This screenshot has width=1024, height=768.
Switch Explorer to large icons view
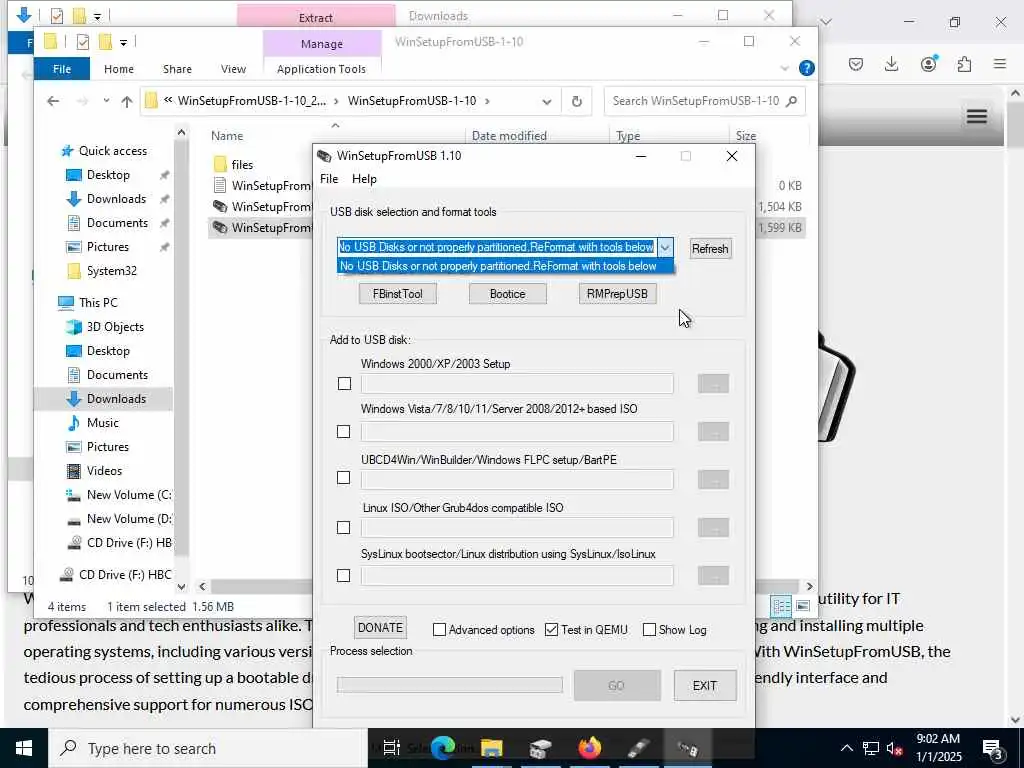pyautogui.click(x=803, y=606)
